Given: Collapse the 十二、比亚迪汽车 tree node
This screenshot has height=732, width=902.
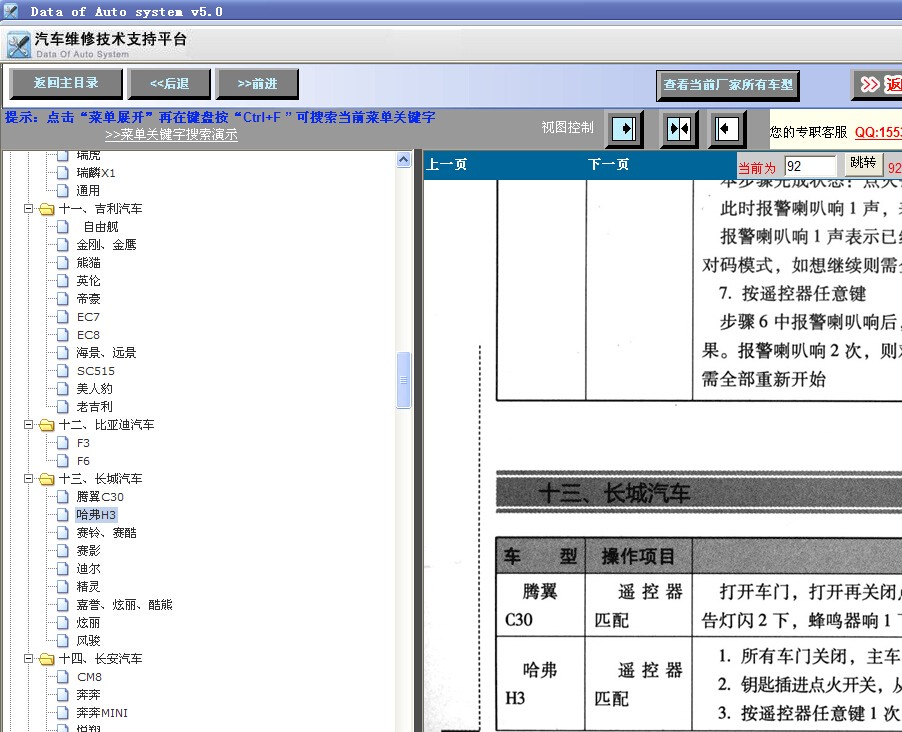Looking at the screenshot, I should (28, 425).
